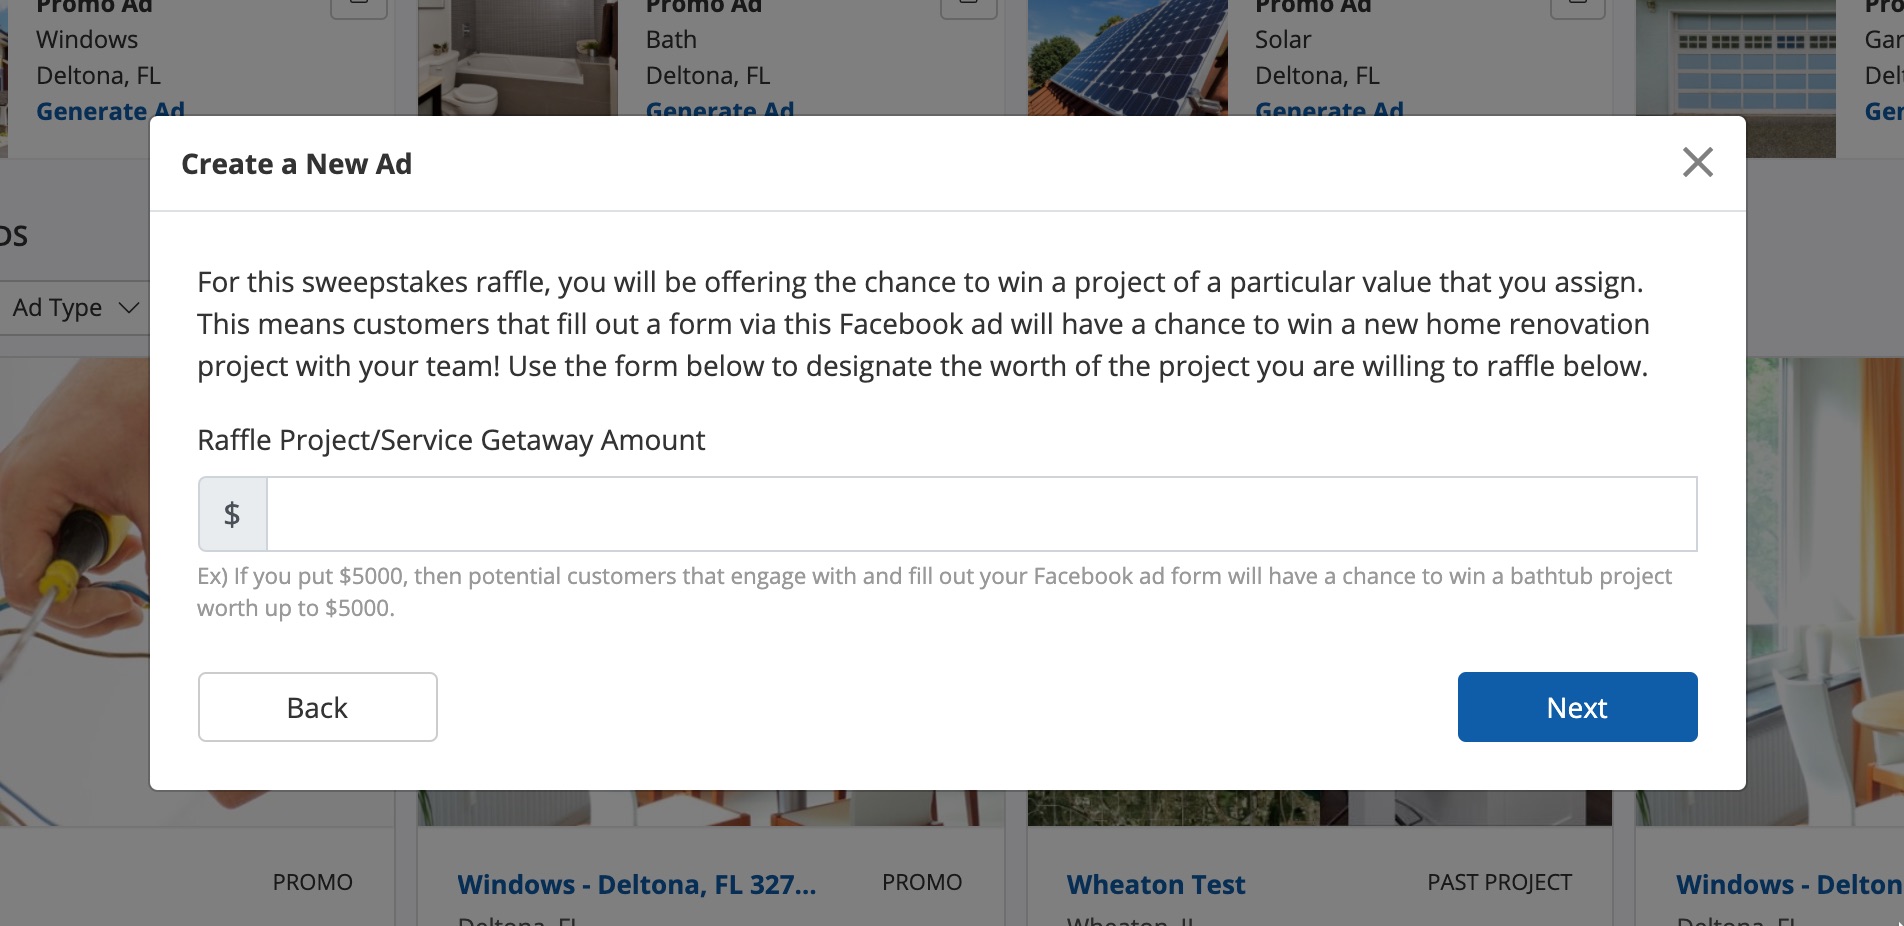Click the Raffle Project/Service Getaway Amount label
This screenshot has width=1904, height=926.
click(x=451, y=440)
